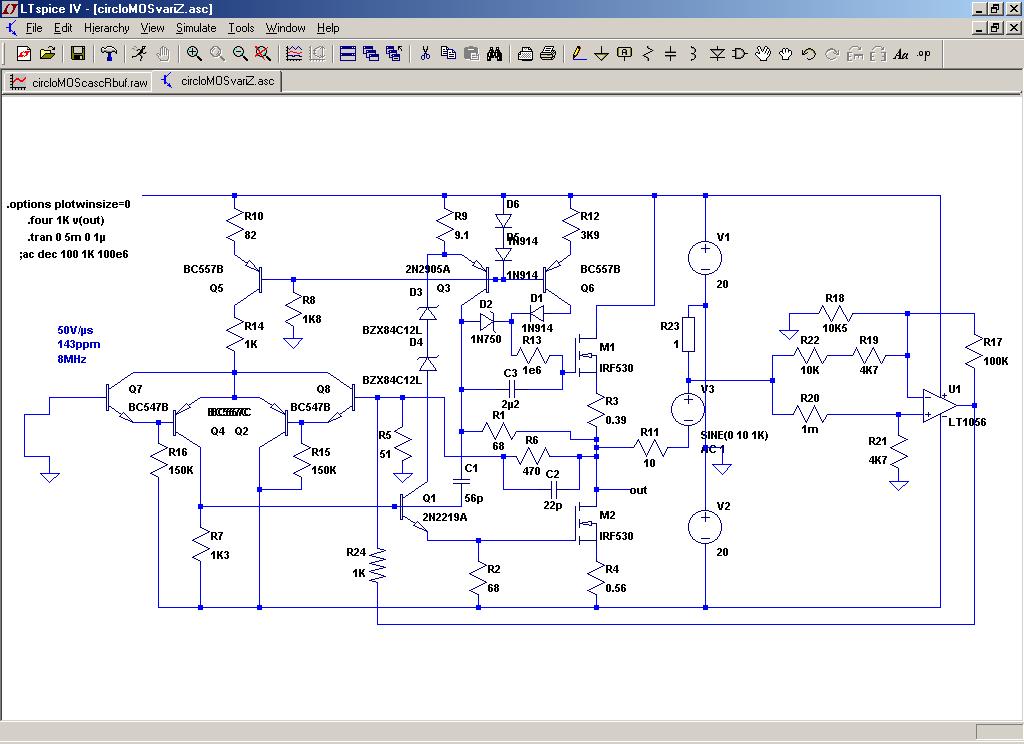Open the Hierarchy menu
The height and width of the screenshot is (744, 1024).
click(x=106, y=28)
